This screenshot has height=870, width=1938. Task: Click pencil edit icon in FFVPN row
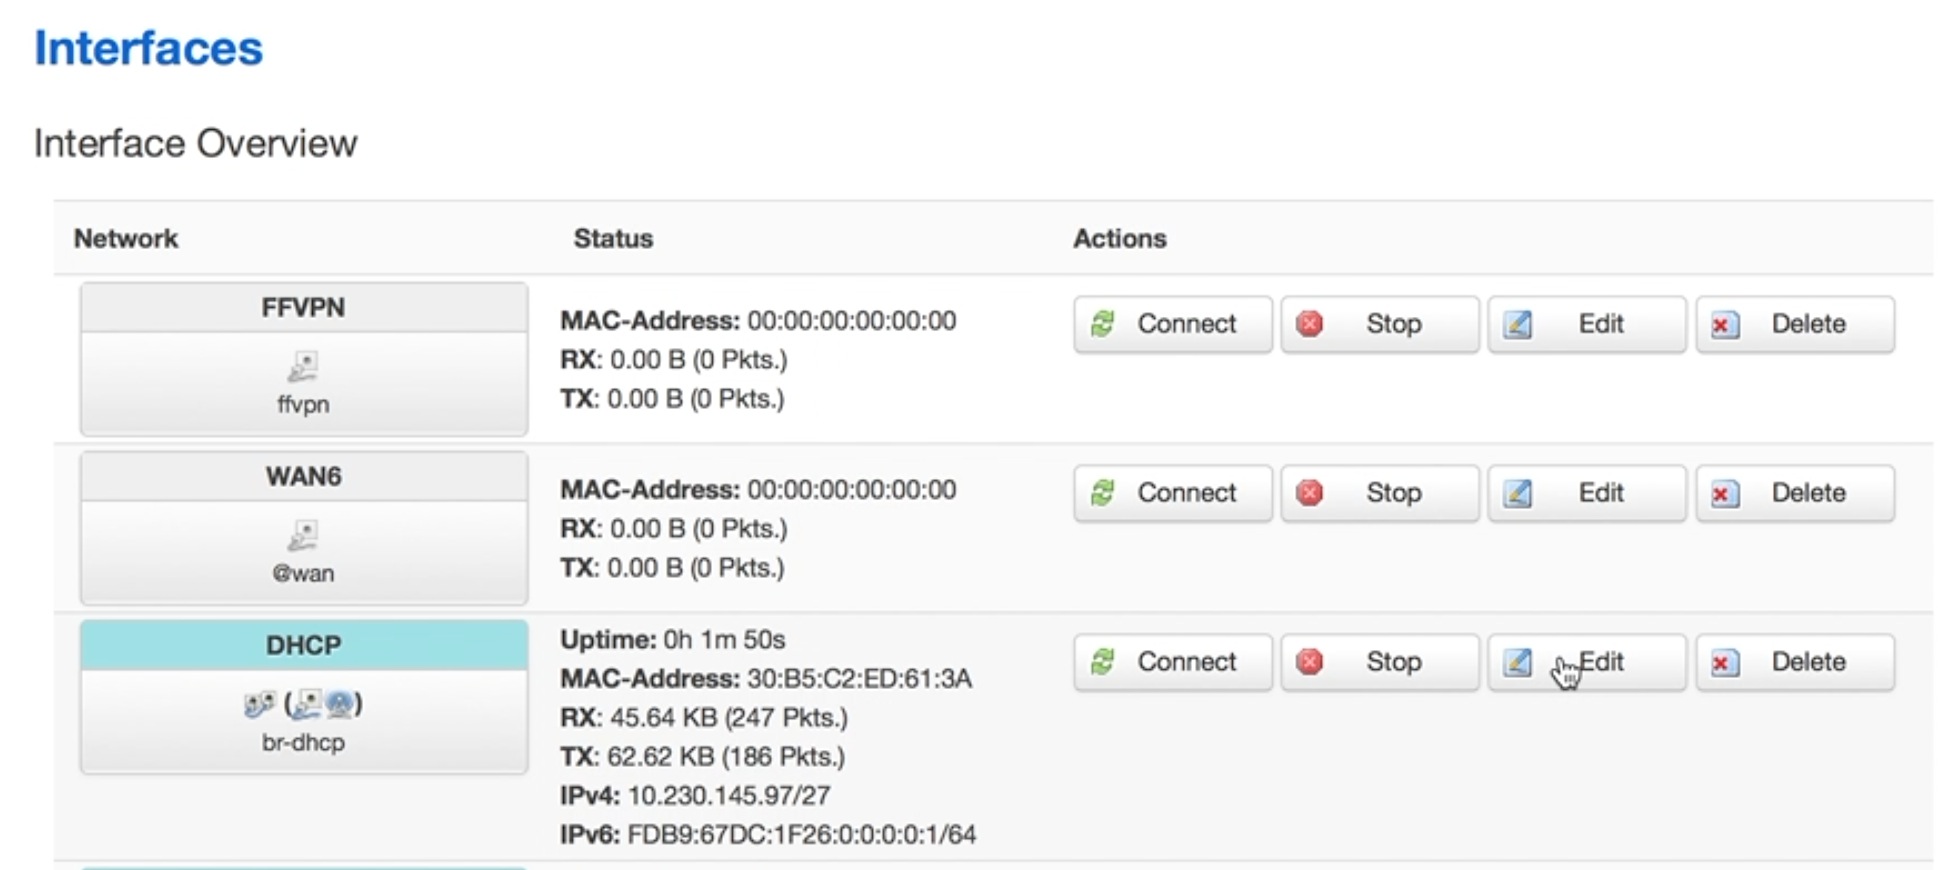pyautogui.click(x=1517, y=324)
